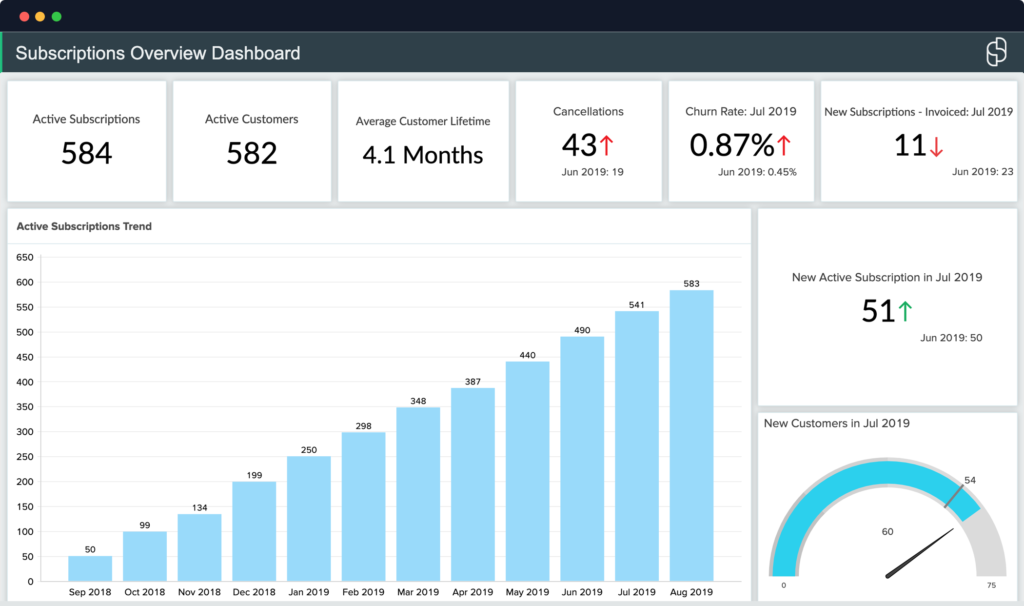Screen dimensions: 1024x606
Task: Open the Active Customers 582 value
Action: (x=251, y=153)
